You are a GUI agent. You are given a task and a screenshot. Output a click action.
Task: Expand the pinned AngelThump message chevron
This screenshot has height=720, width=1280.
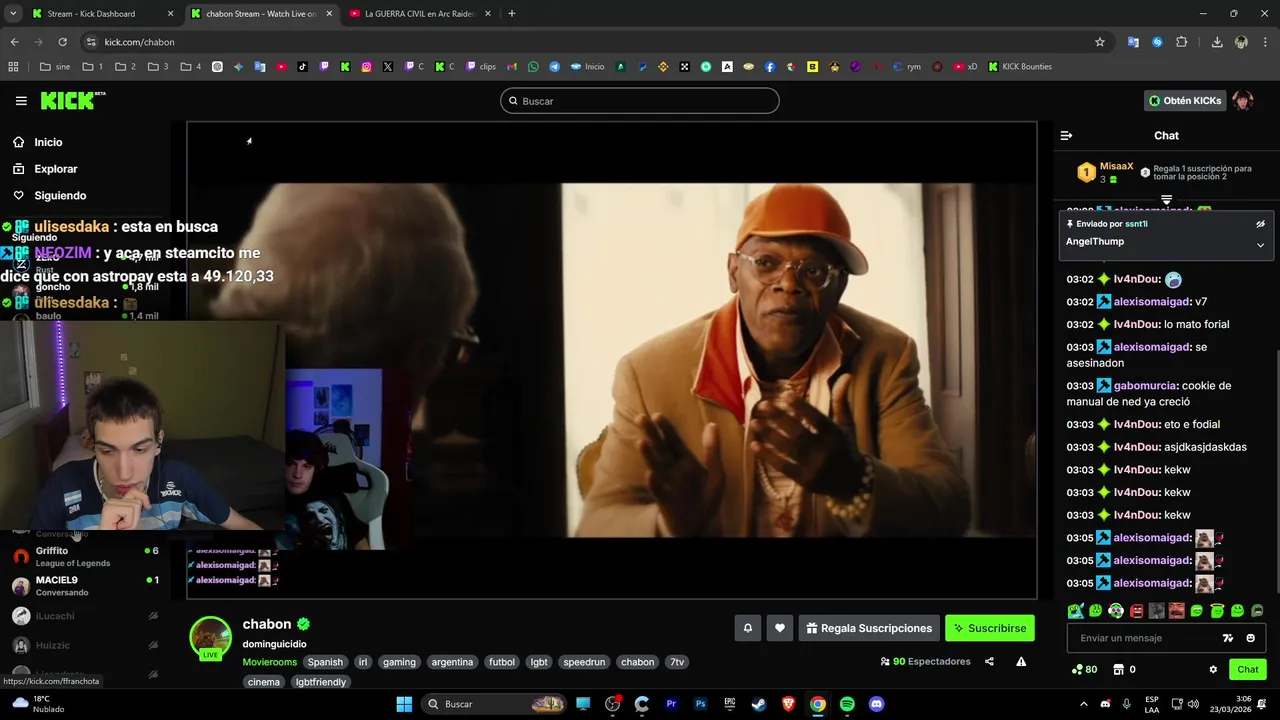point(1260,244)
